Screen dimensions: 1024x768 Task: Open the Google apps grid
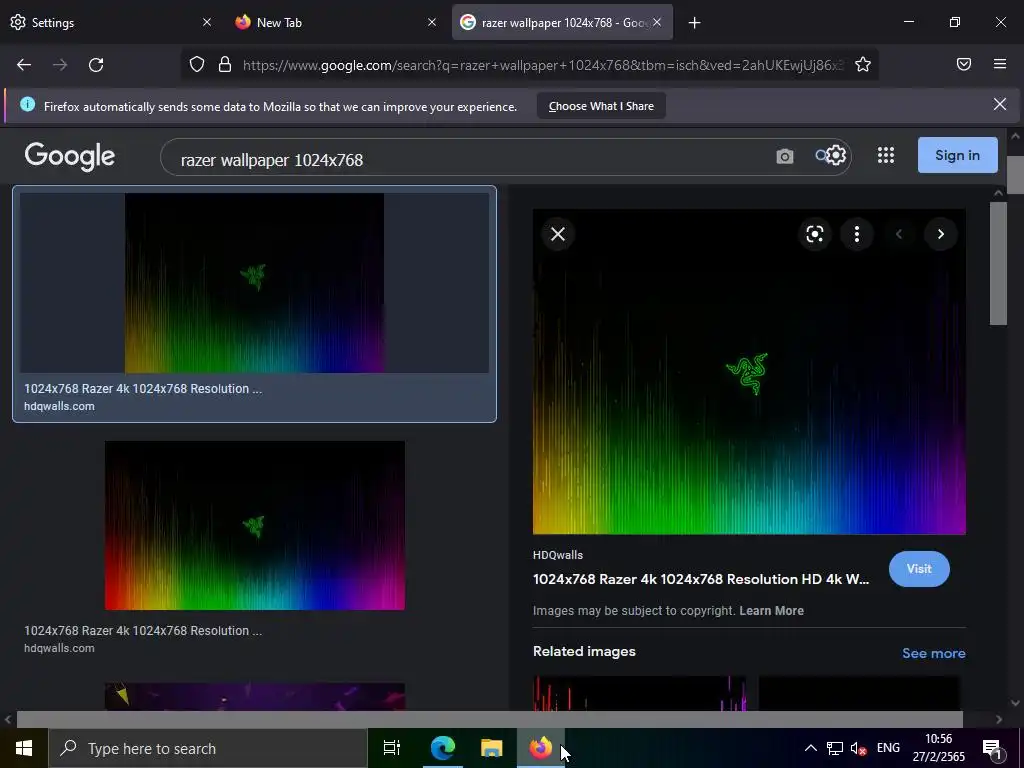tap(886, 155)
